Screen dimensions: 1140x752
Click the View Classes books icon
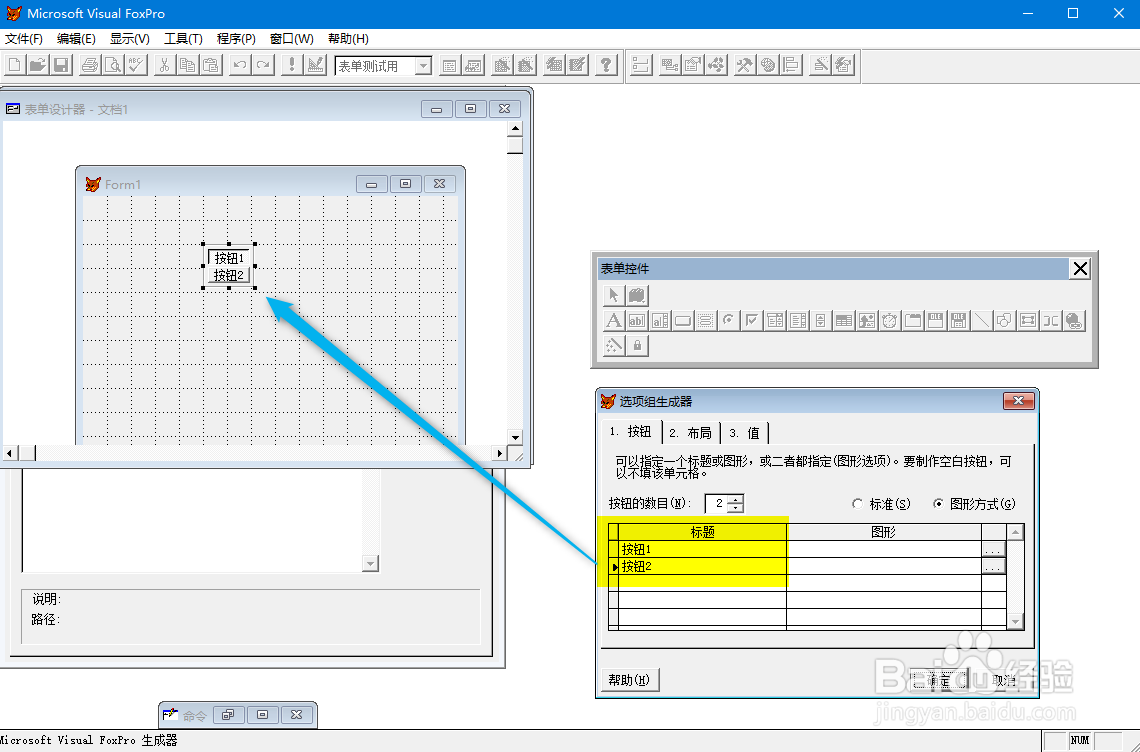coord(637,295)
